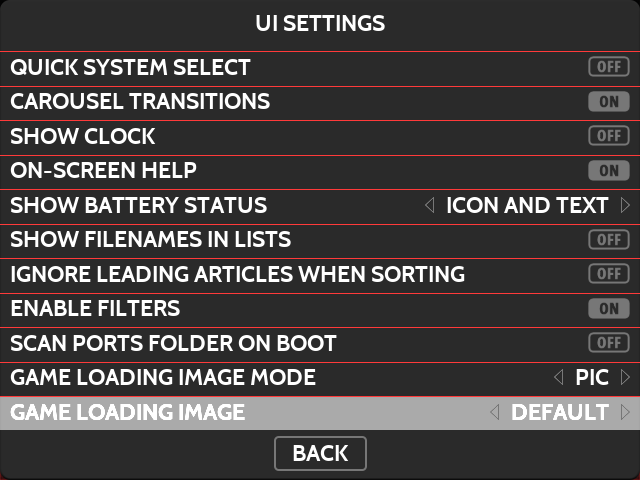Click right arrow for Show Battery Status

[x=626, y=206]
